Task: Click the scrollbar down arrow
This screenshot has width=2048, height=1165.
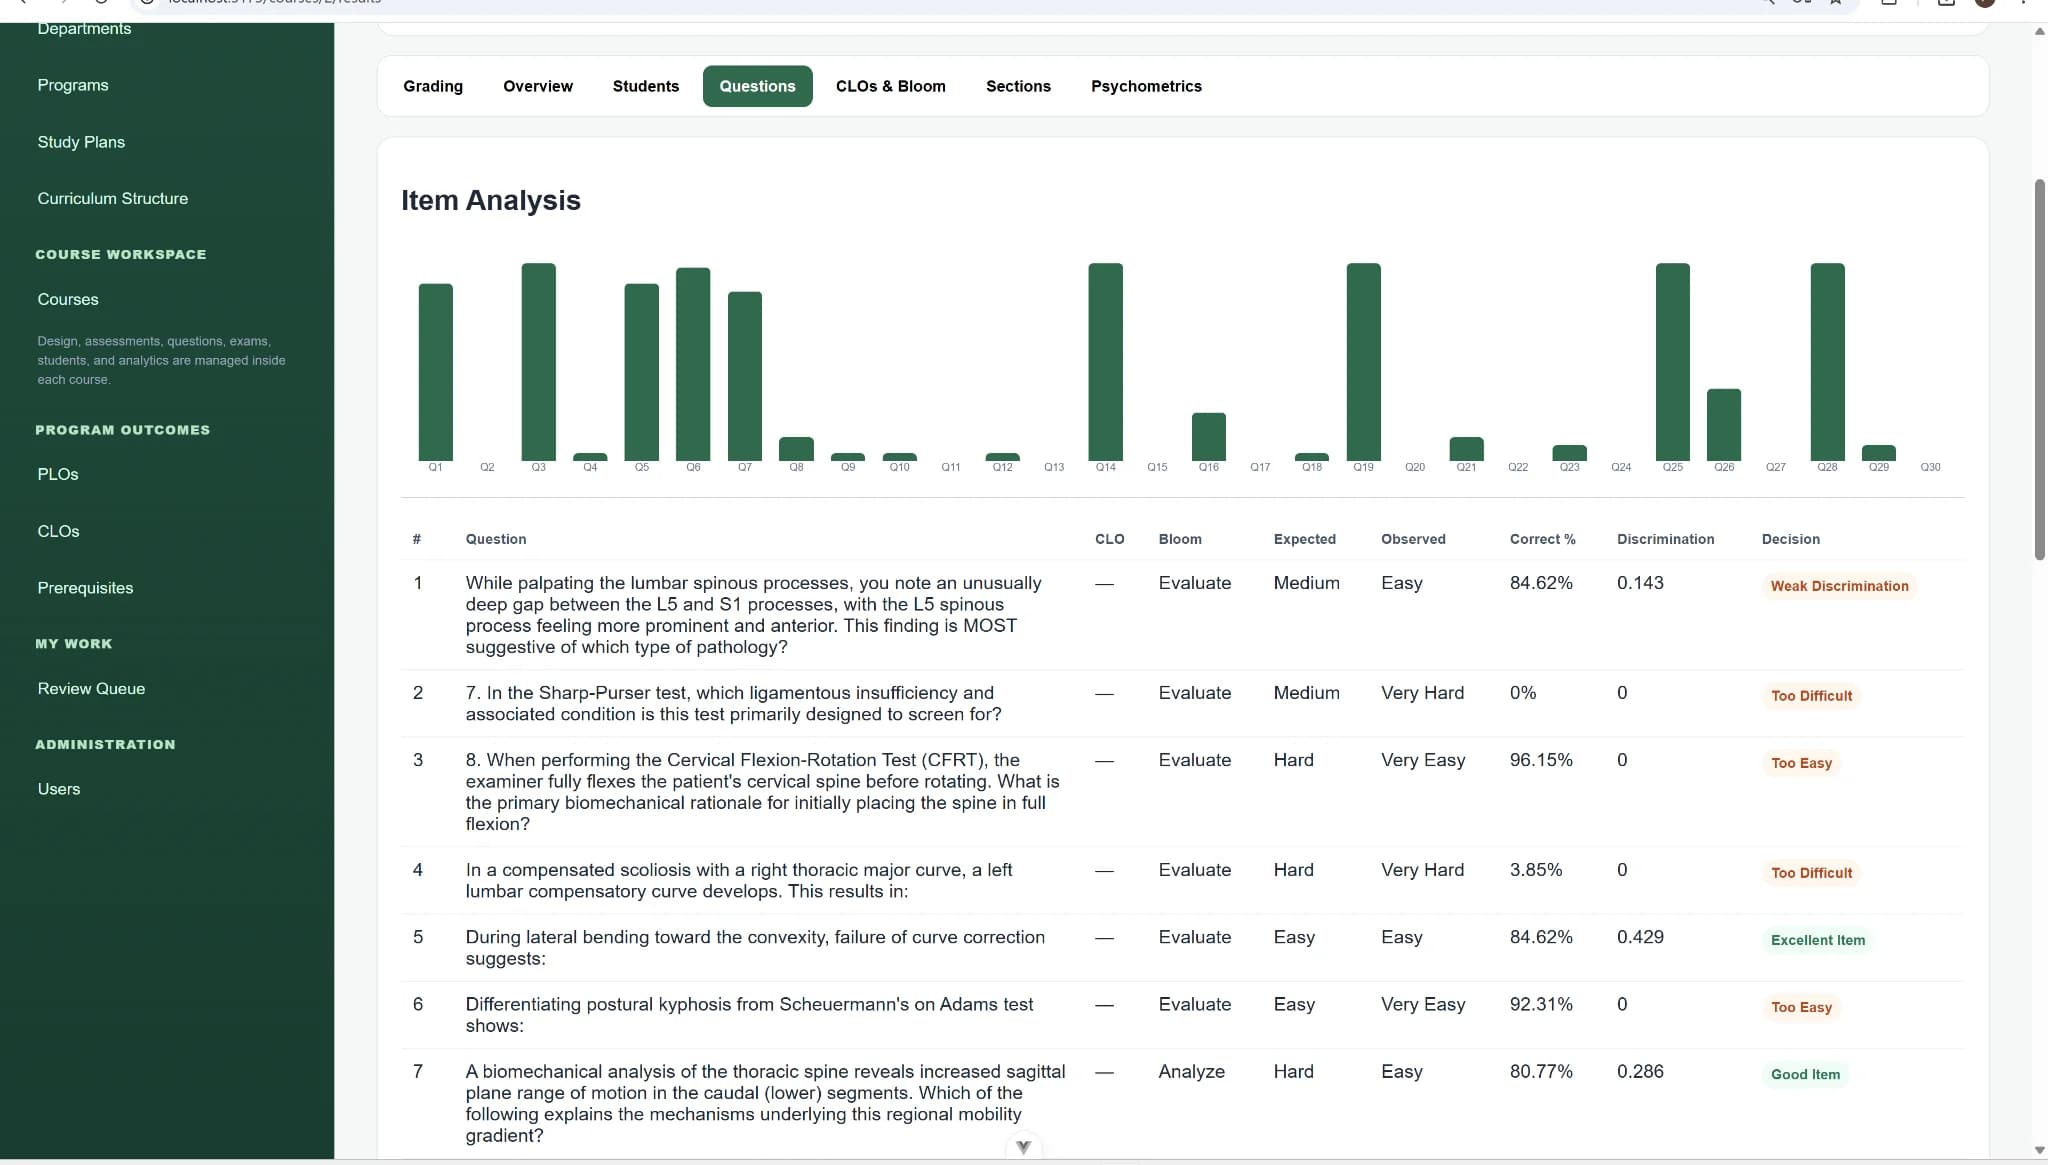Action: click(2040, 1151)
